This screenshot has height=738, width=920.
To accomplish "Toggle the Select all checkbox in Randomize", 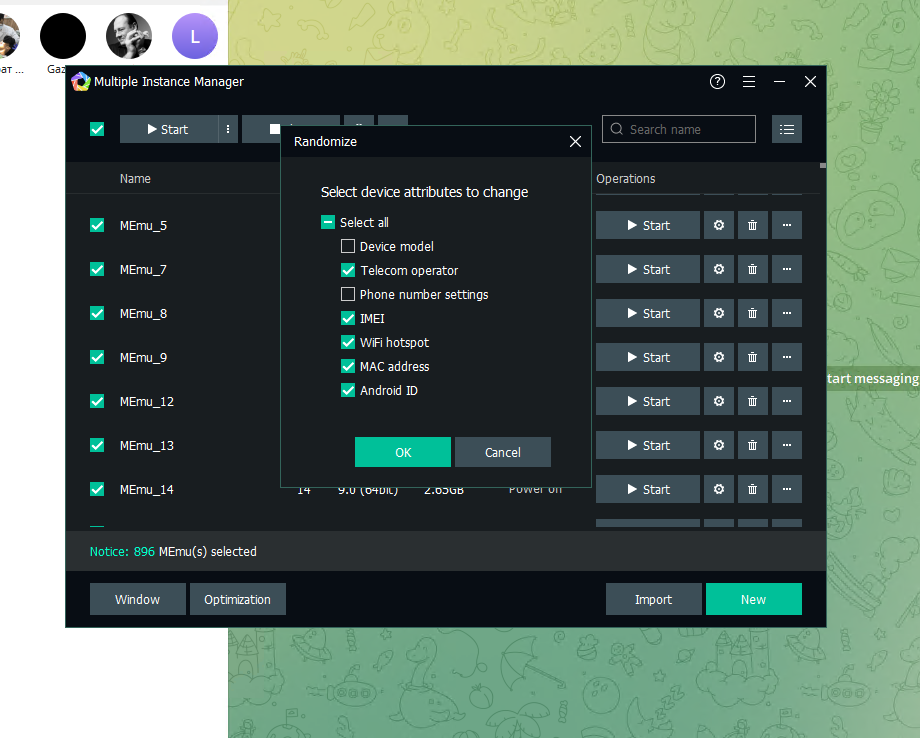I will [x=328, y=222].
